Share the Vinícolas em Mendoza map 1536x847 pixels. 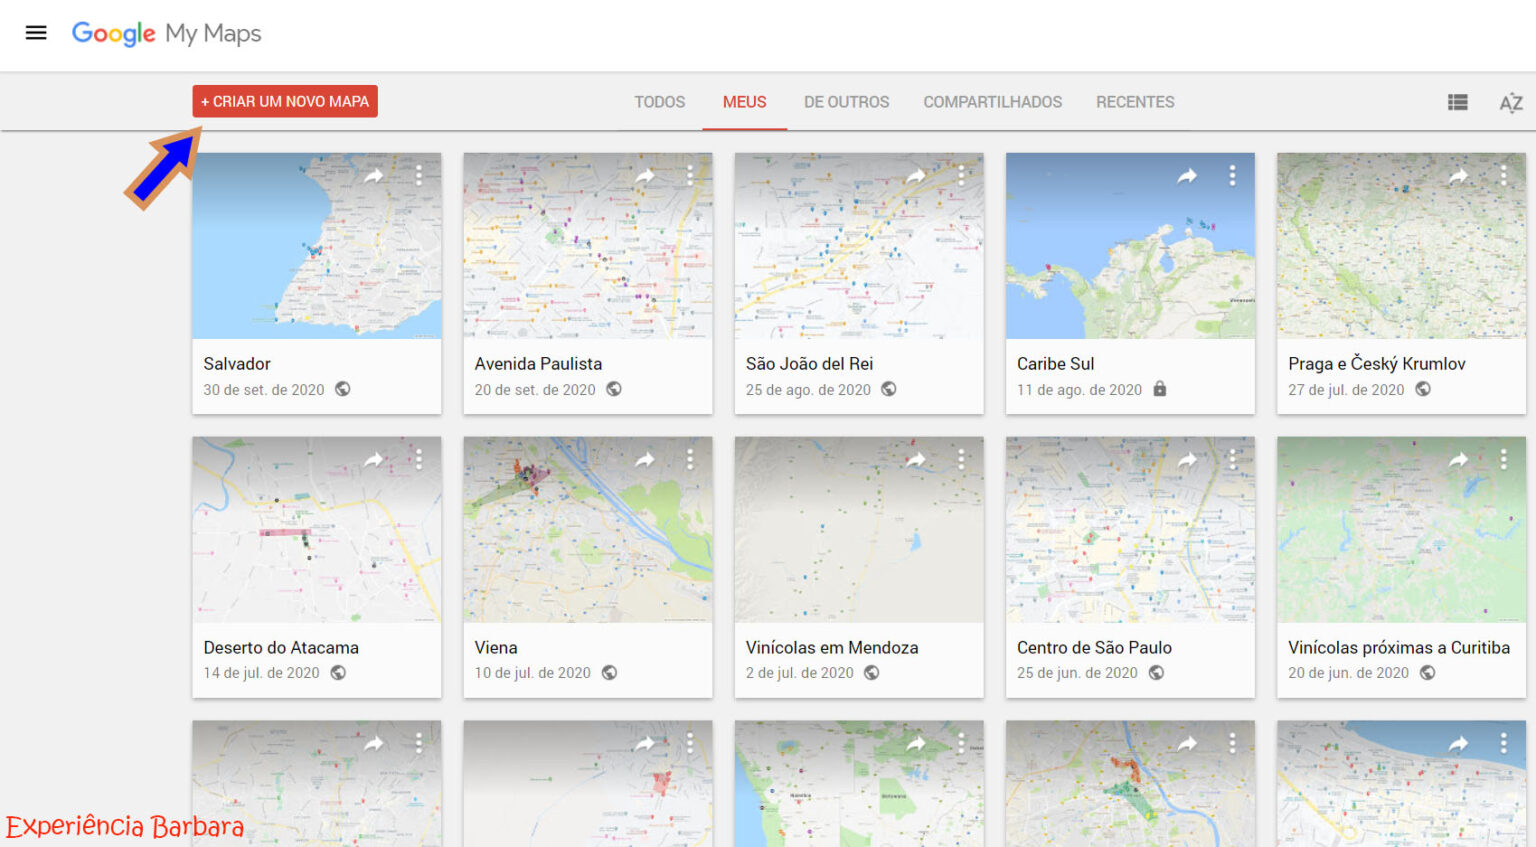pyautogui.click(x=916, y=458)
